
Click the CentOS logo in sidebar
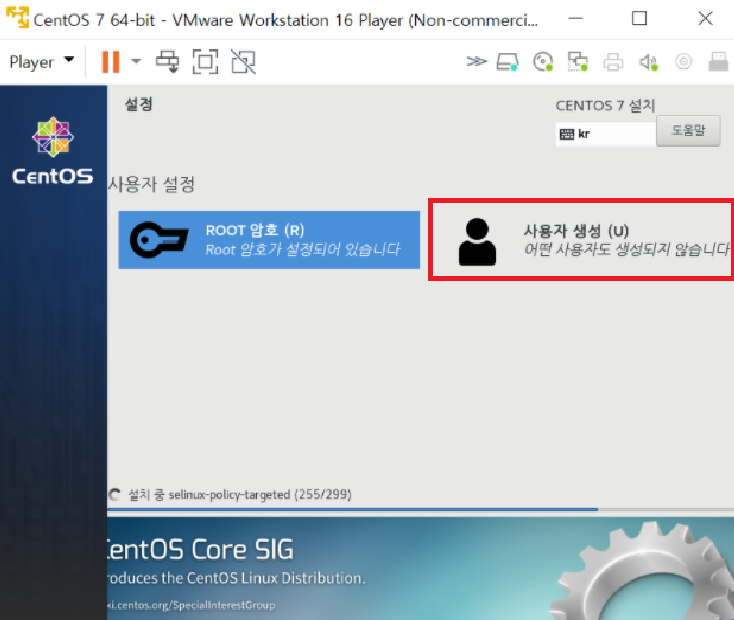tap(53, 151)
